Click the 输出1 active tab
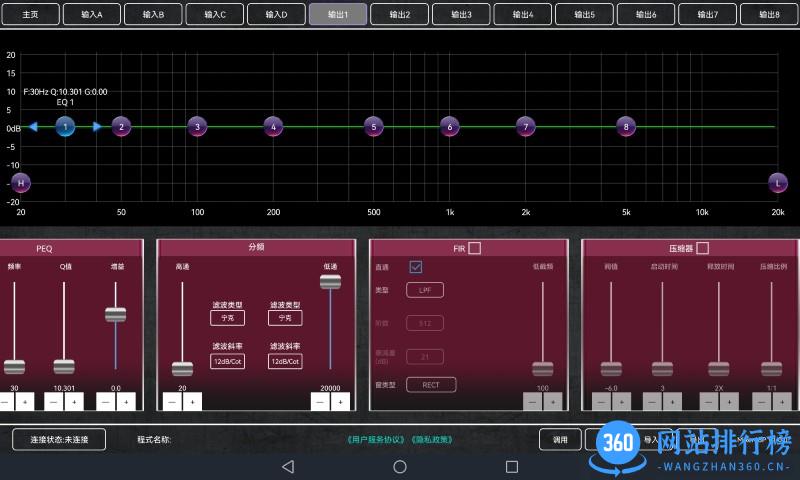The width and height of the screenshot is (800, 480). (338, 14)
